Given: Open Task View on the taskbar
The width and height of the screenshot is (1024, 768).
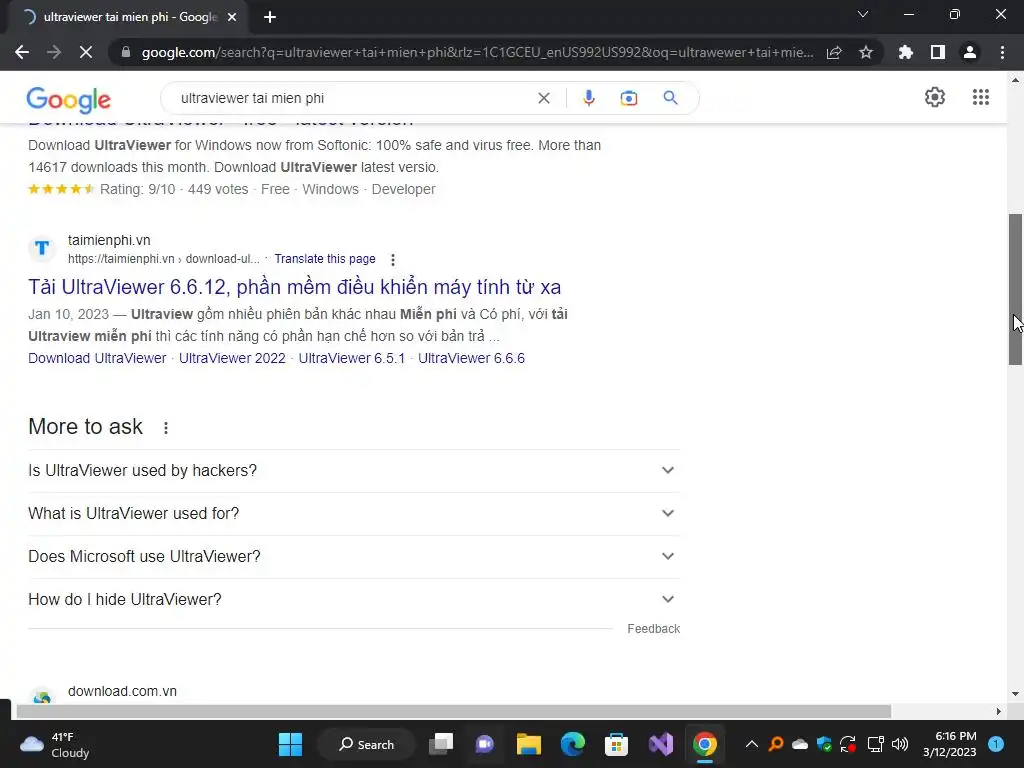Looking at the screenshot, I should pos(441,744).
